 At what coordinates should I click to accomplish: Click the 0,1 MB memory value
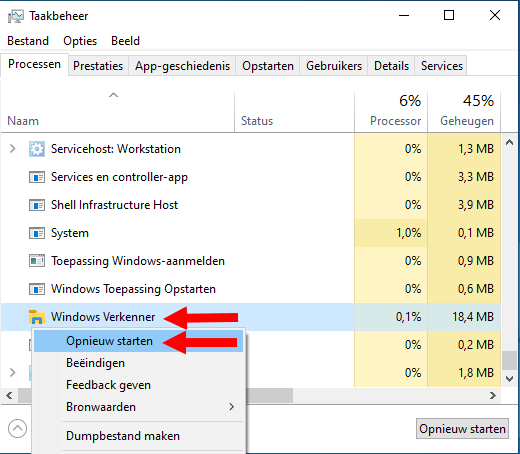[476, 233]
